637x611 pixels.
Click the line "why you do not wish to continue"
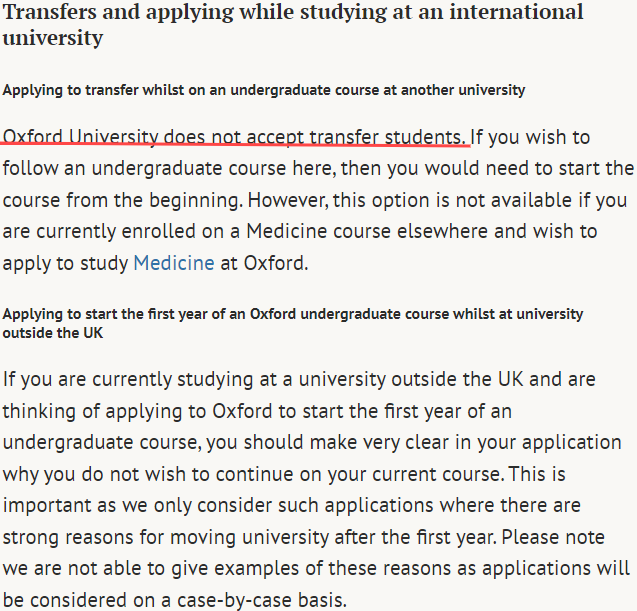(x=284, y=474)
